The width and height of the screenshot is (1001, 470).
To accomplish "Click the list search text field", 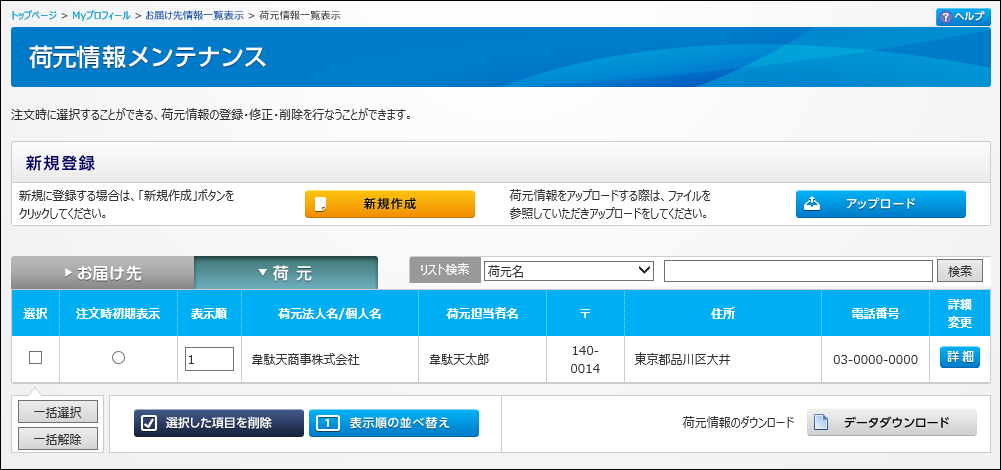I will [797, 271].
